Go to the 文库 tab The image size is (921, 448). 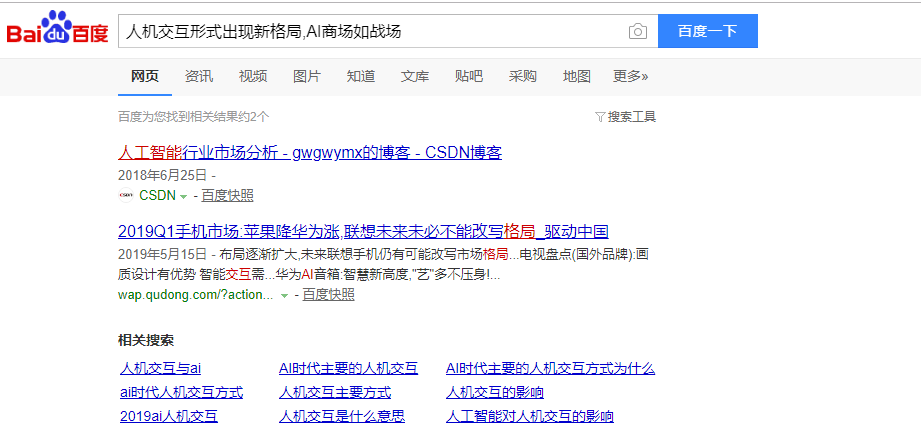(415, 76)
